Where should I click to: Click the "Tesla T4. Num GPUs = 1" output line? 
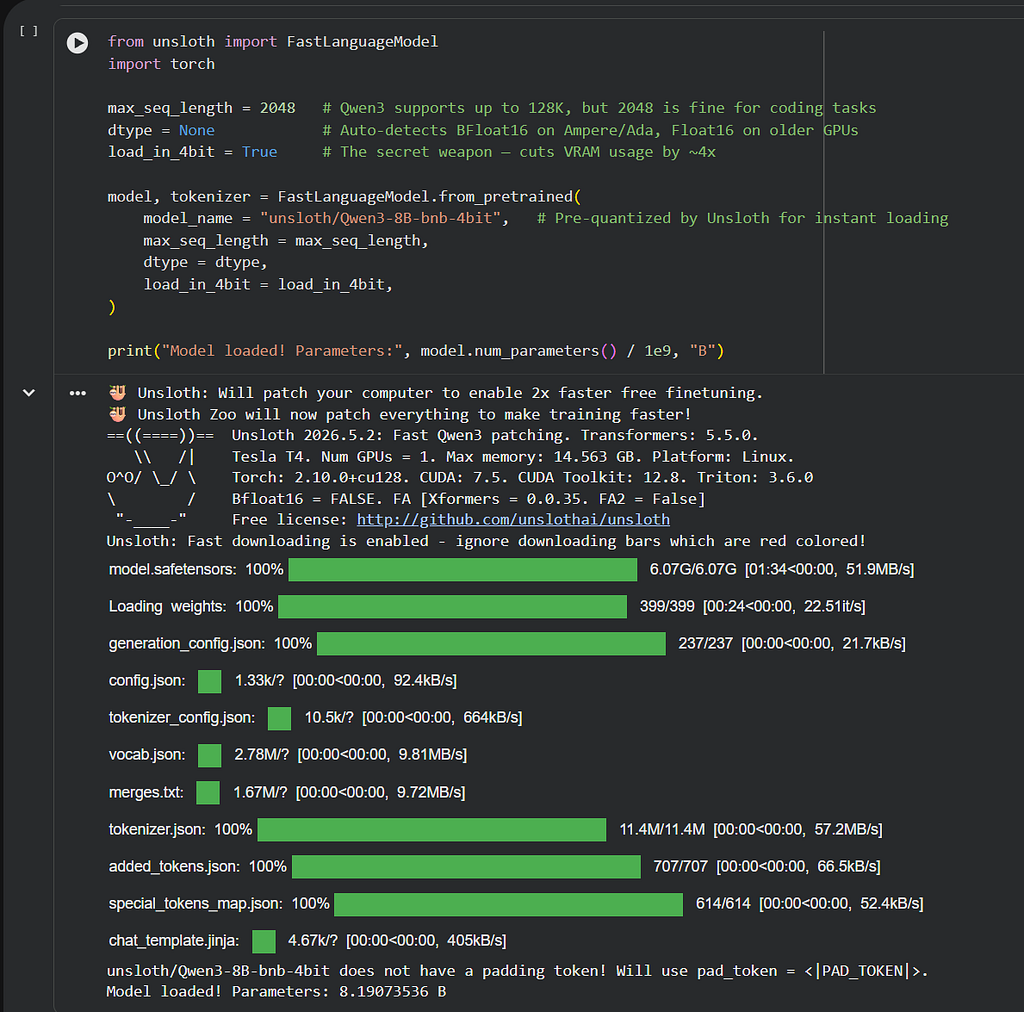pyautogui.click(x=513, y=456)
